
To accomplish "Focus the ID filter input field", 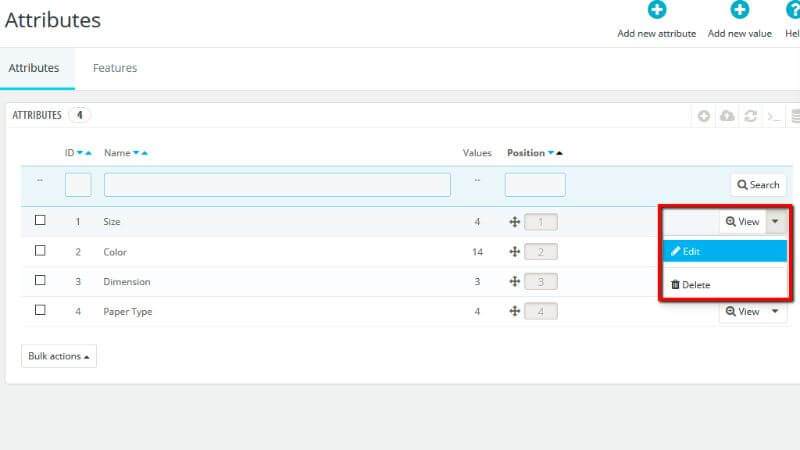I will point(78,185).
